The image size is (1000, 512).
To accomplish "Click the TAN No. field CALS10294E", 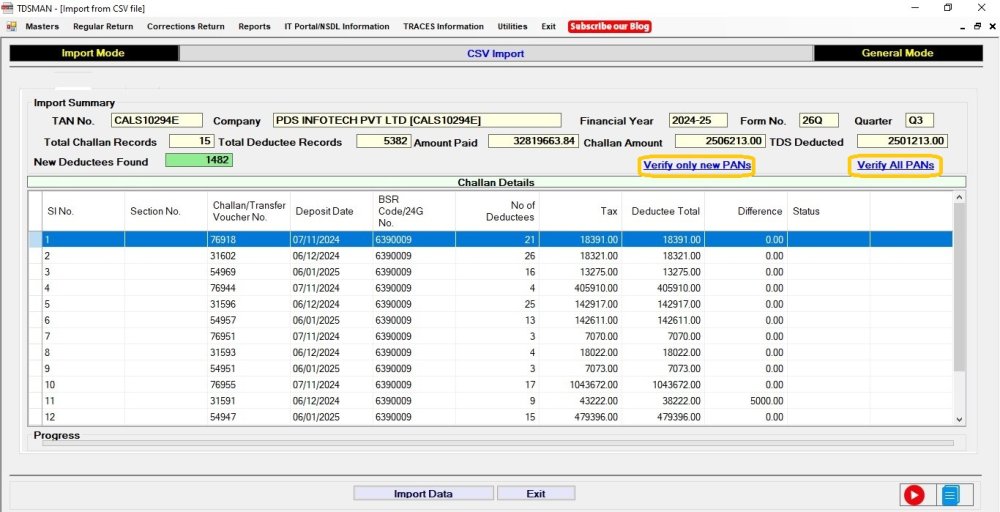I will pyautogui.click(x=156, y=121).
